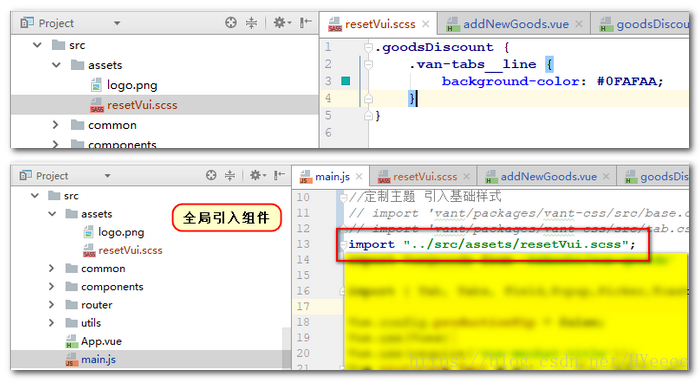
Task: Collapse assets folder chevron in upper tree
Action: (x=56, y=65)
